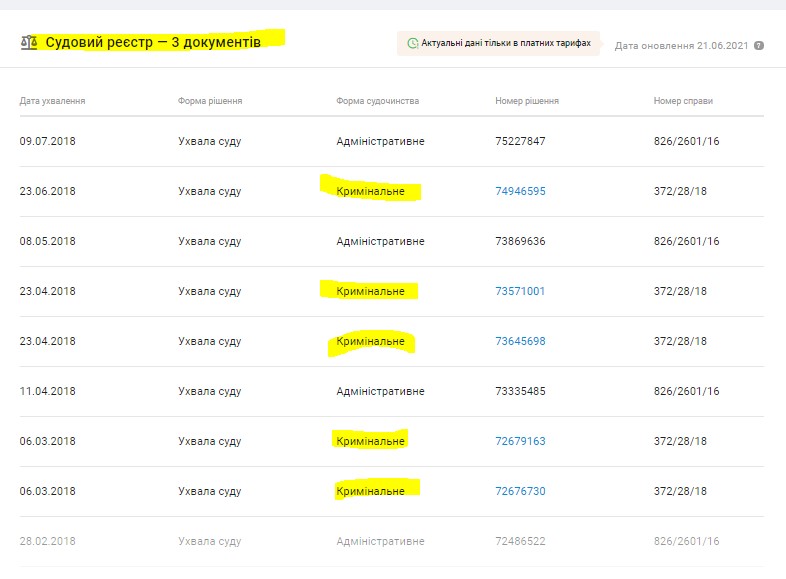Open decision link 73571001

[x=520, y=291]
